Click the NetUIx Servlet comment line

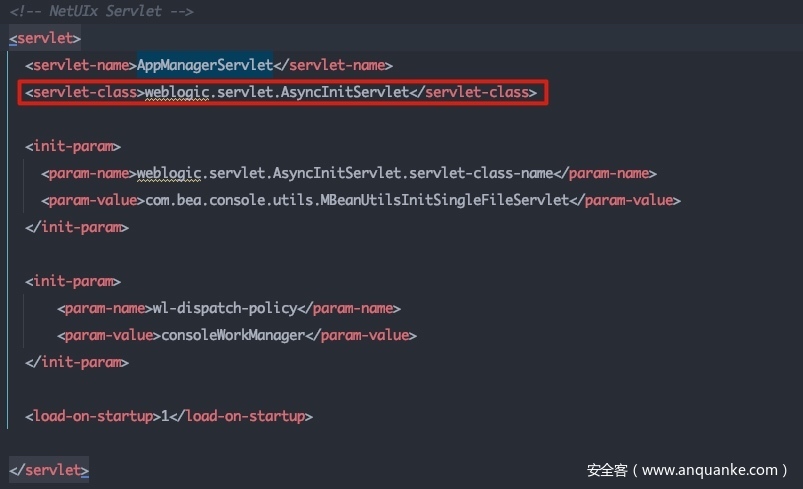101,11
